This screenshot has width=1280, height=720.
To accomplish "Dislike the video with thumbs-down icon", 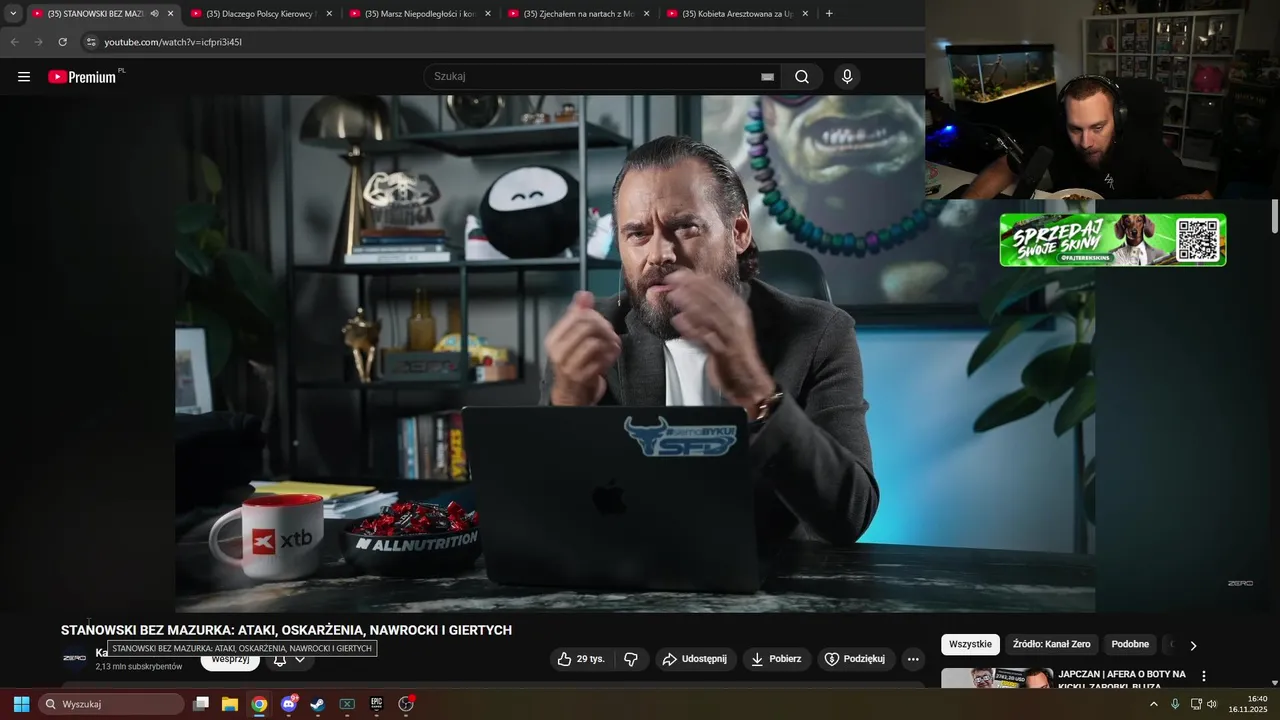I will (x=631, y=659).
